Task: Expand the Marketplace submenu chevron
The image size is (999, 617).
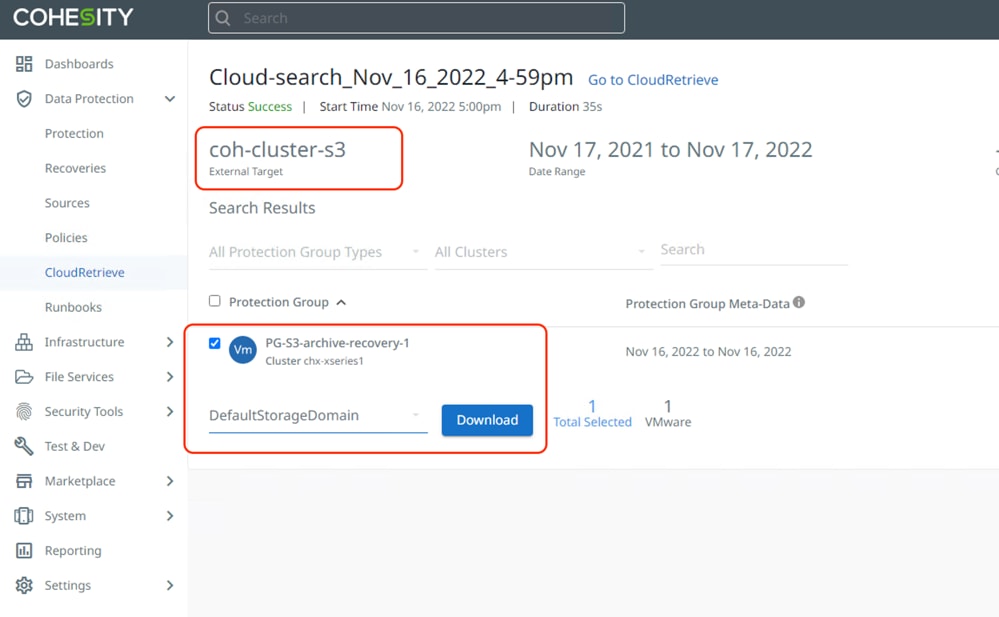Action: point(169,481)
